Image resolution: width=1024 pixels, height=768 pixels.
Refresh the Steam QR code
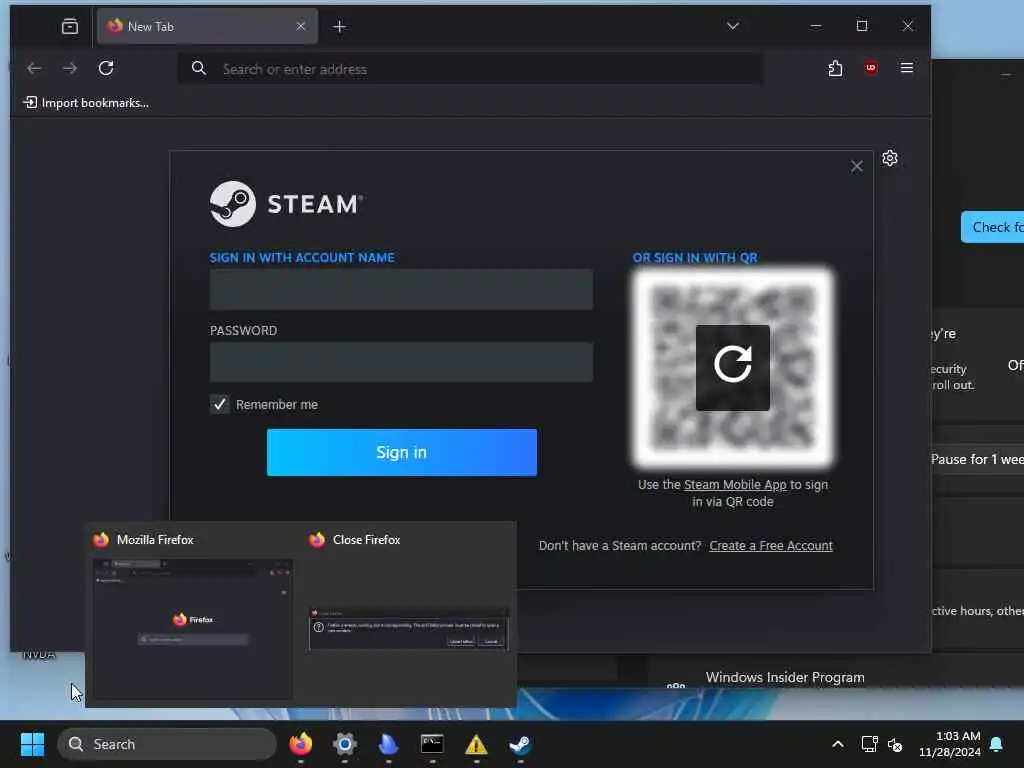click(x=733, y=368)
